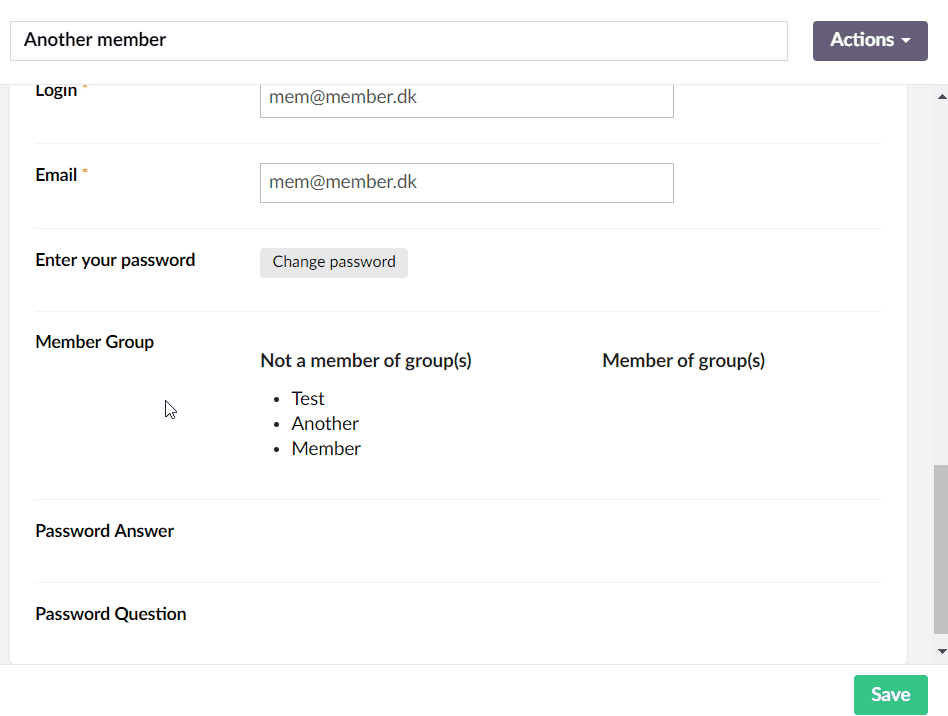Click the Member group entry
The width and height of the screenshot is (948, 716).
click(326, 448)
